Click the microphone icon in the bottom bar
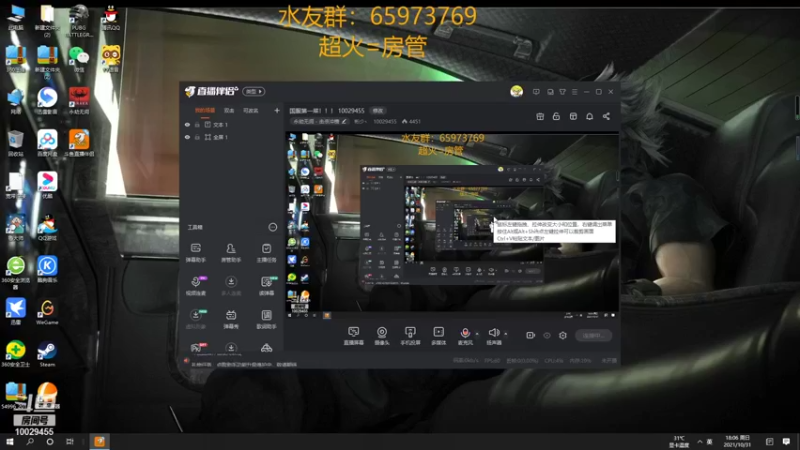 465,333
